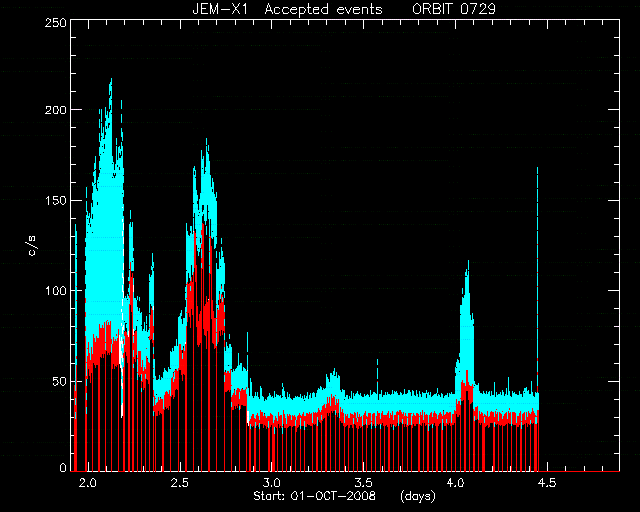Click the 200 y-axis tick label
This screenshot has height=512, width=640.
tap(56, 110)
